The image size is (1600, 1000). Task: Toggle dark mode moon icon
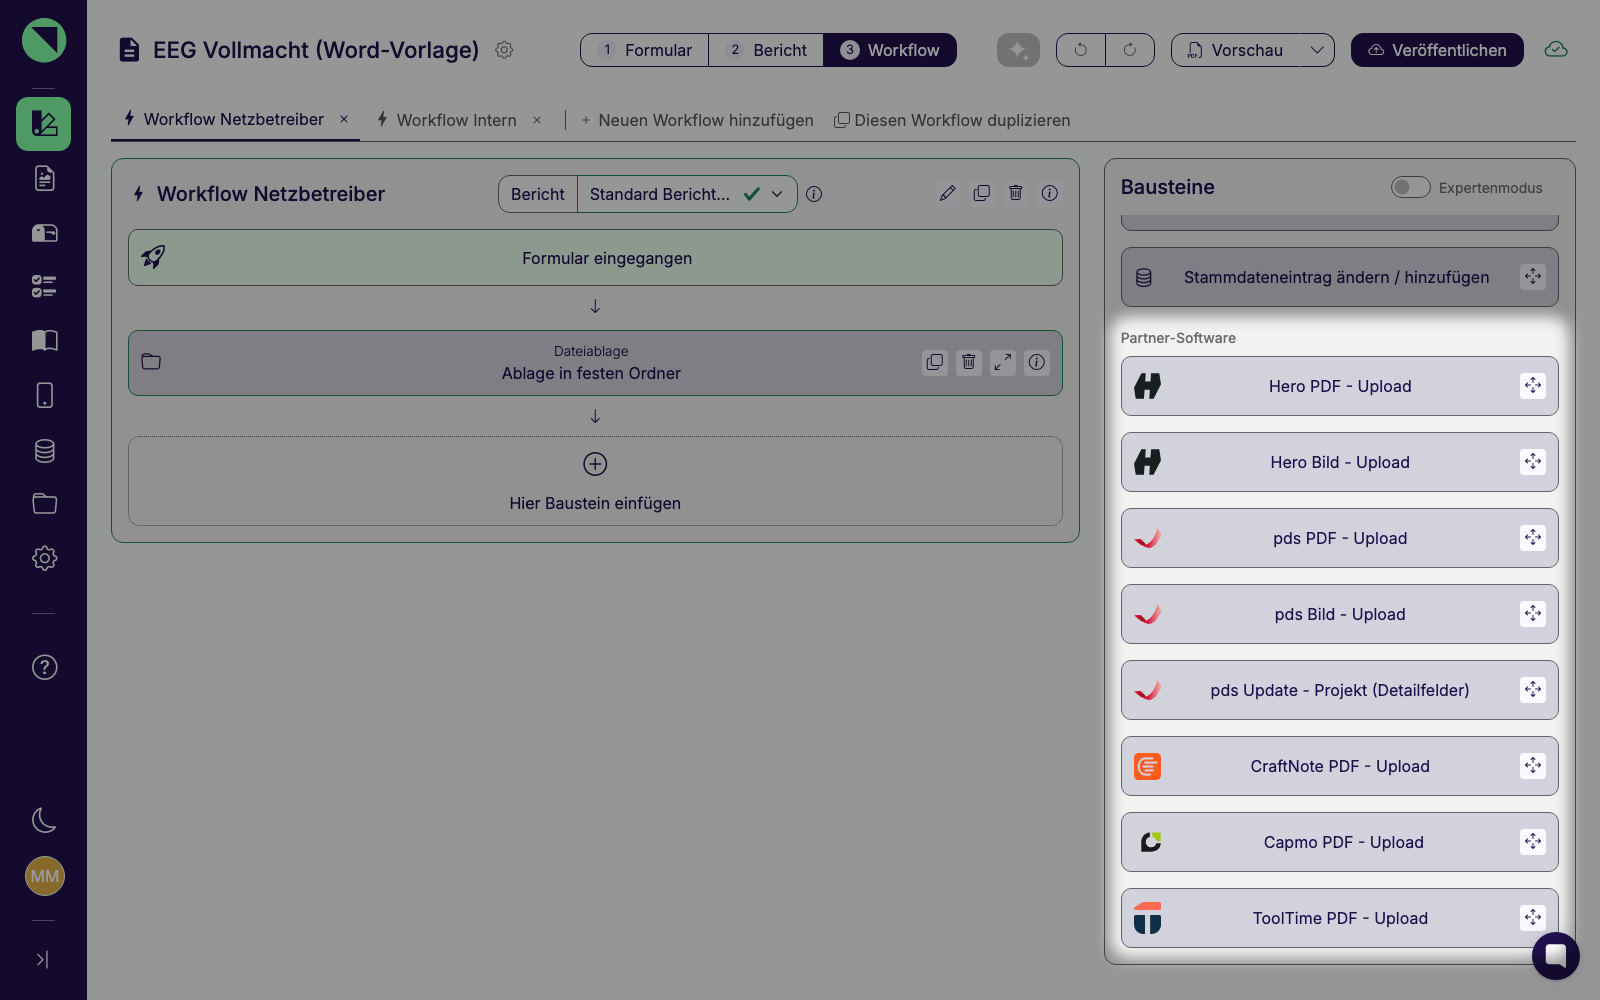point(44,820)
